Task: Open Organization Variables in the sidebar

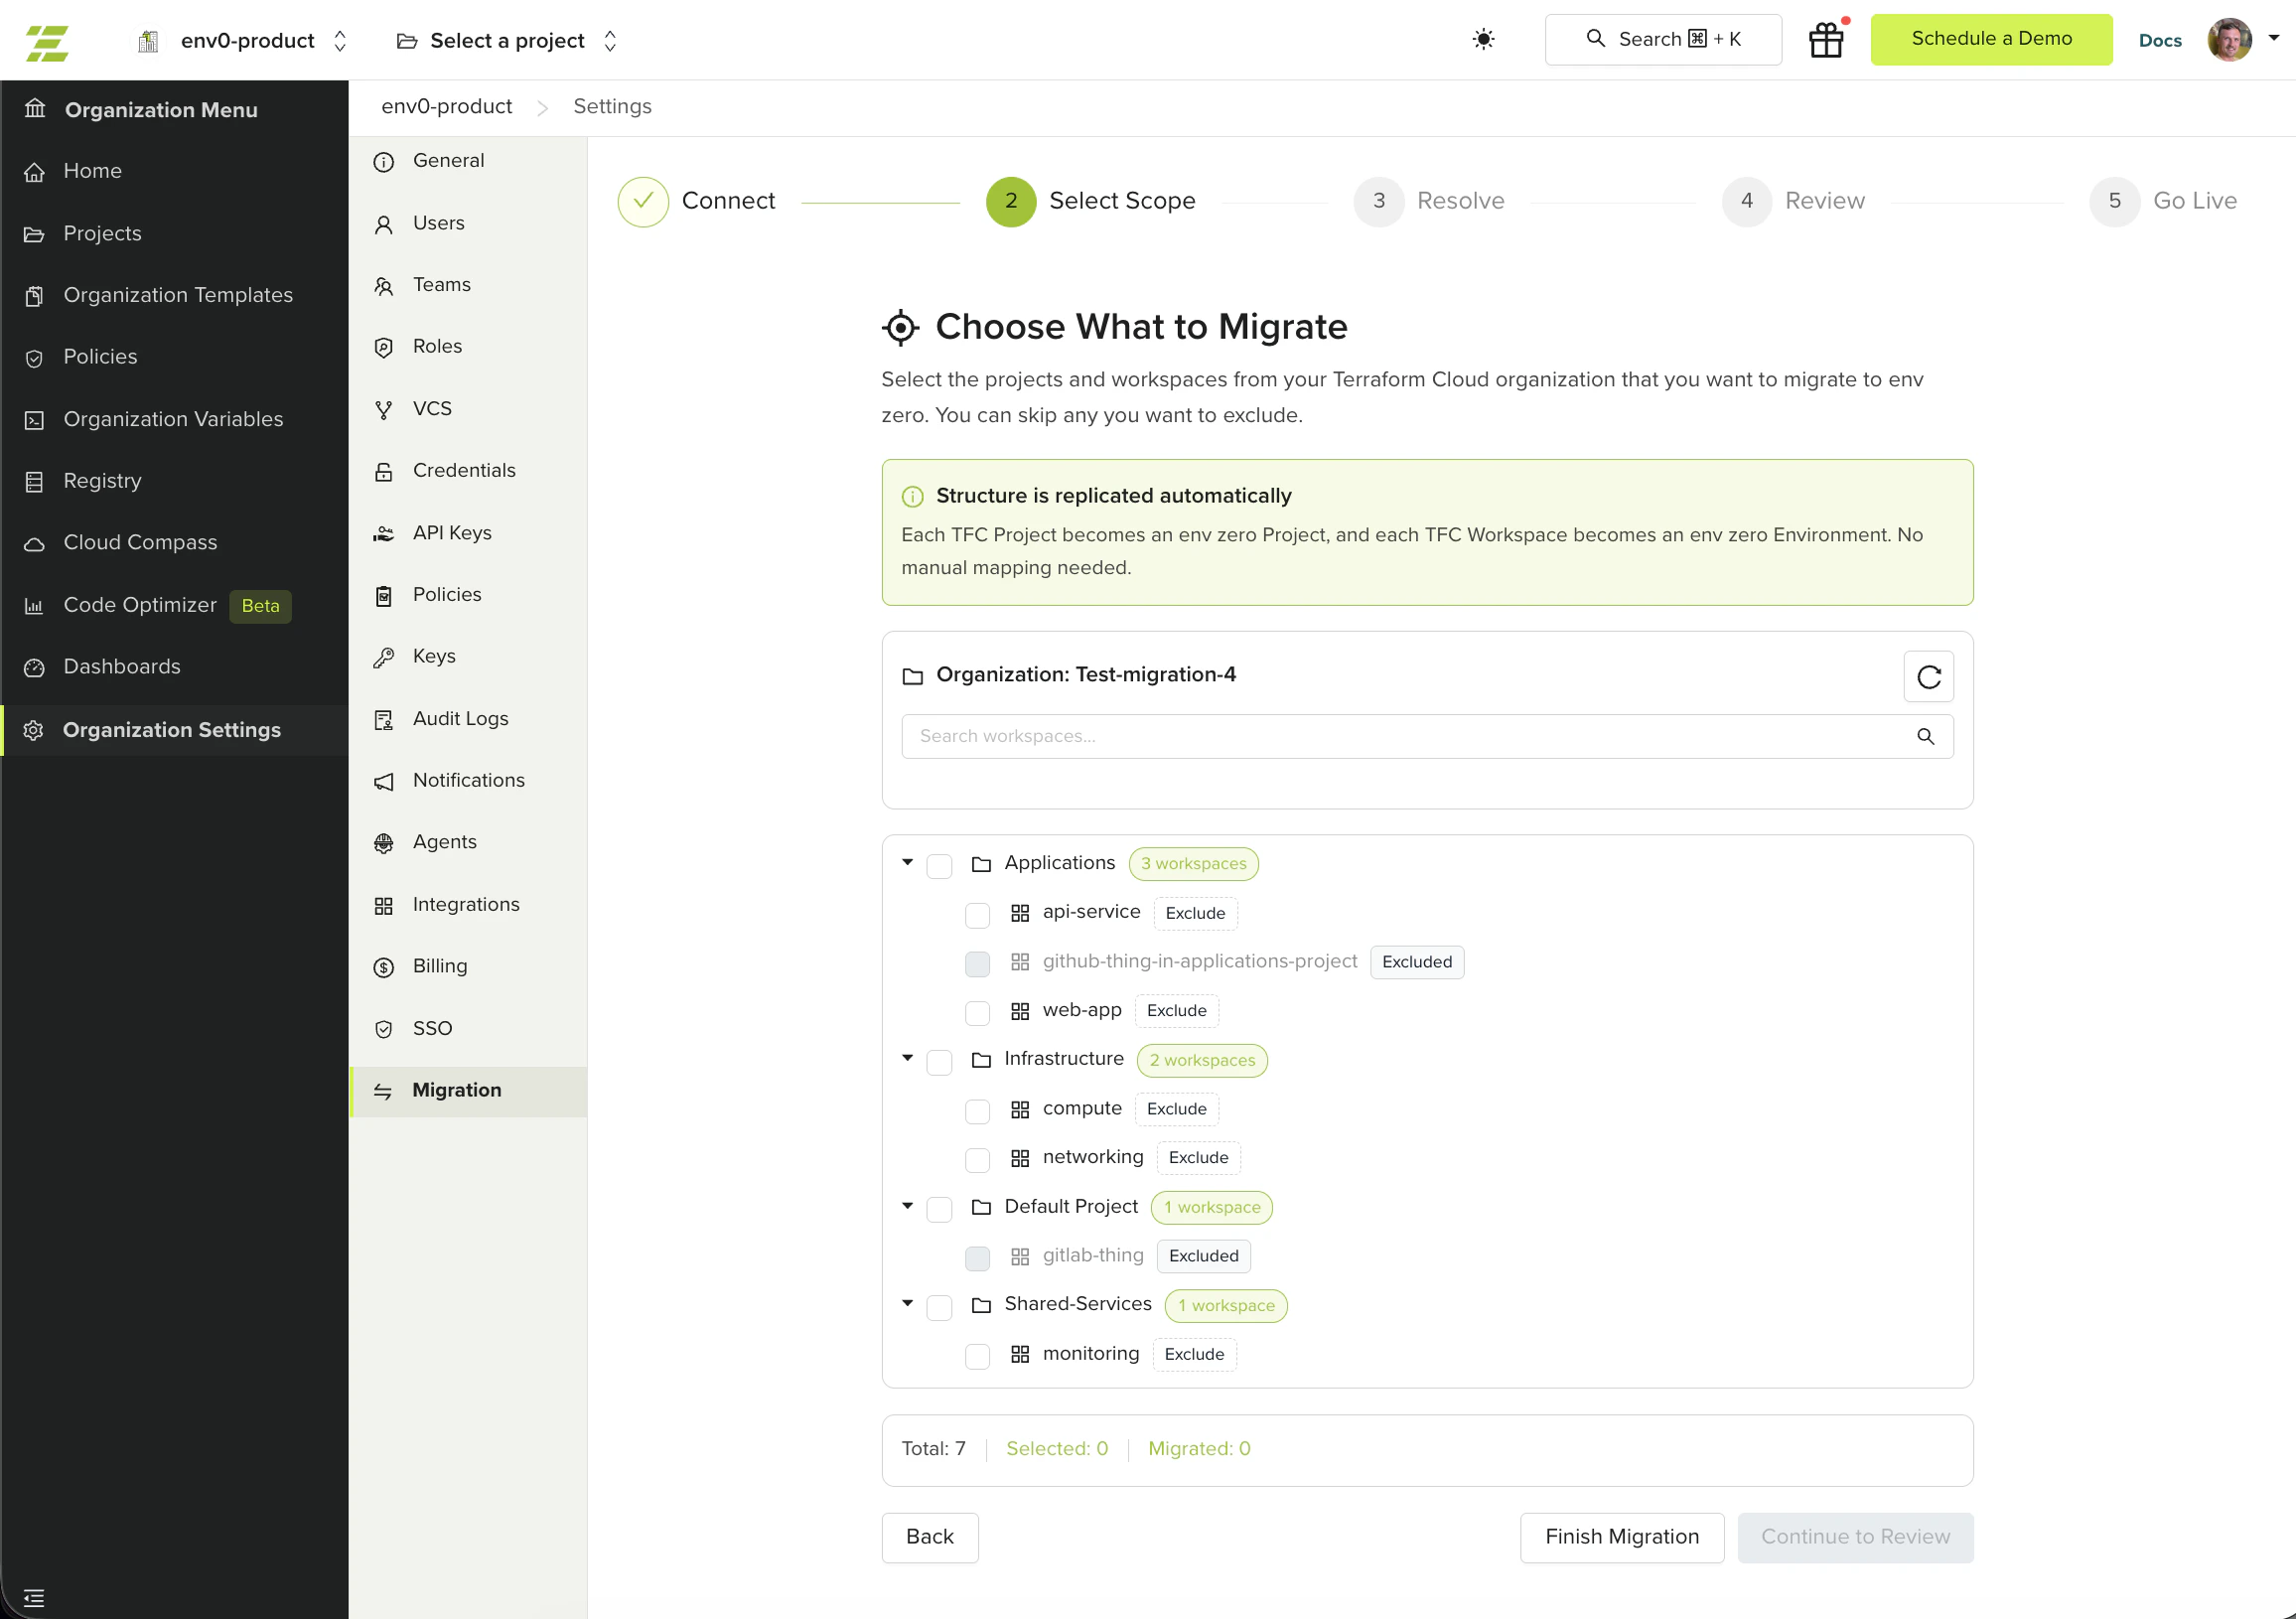Action: point(173,419)
